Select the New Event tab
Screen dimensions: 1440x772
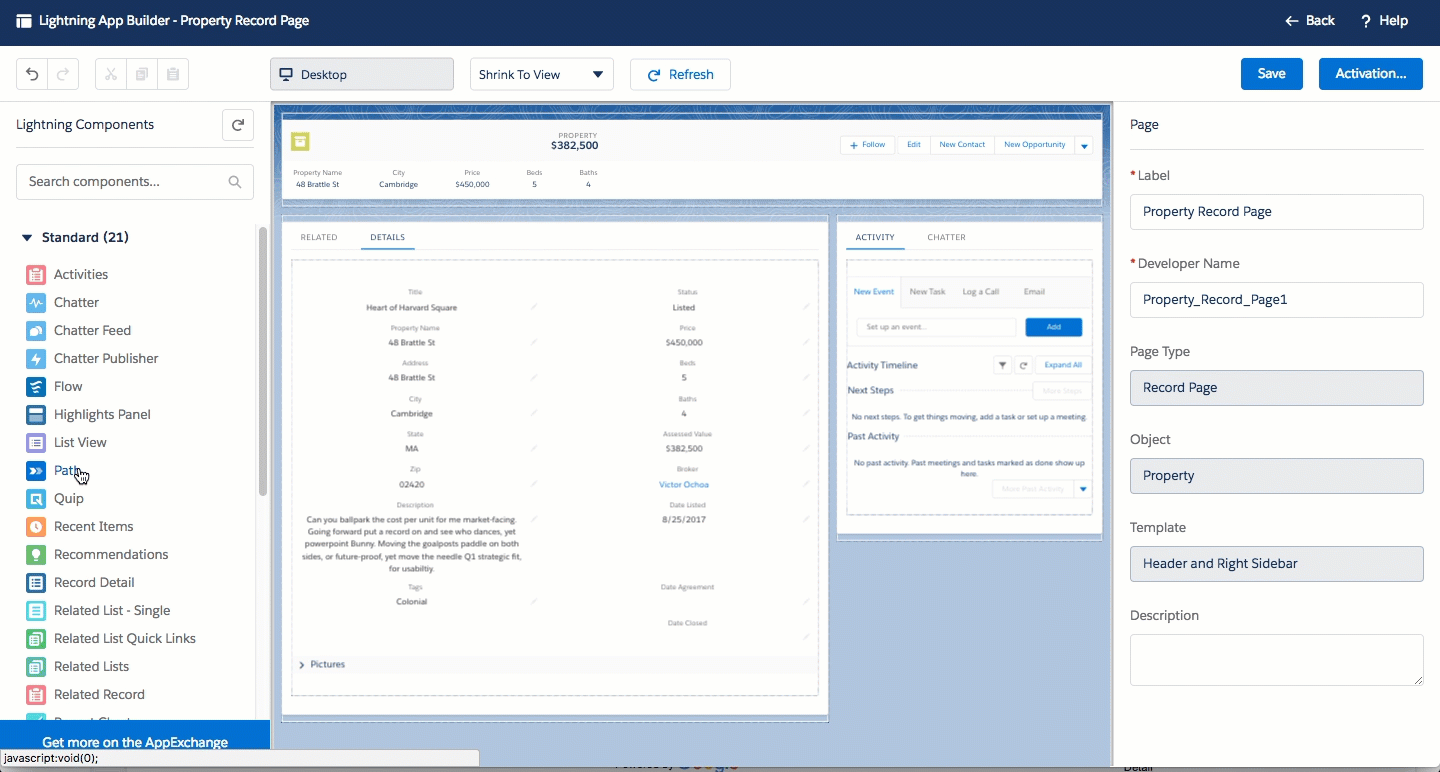(x=874, y=292)
